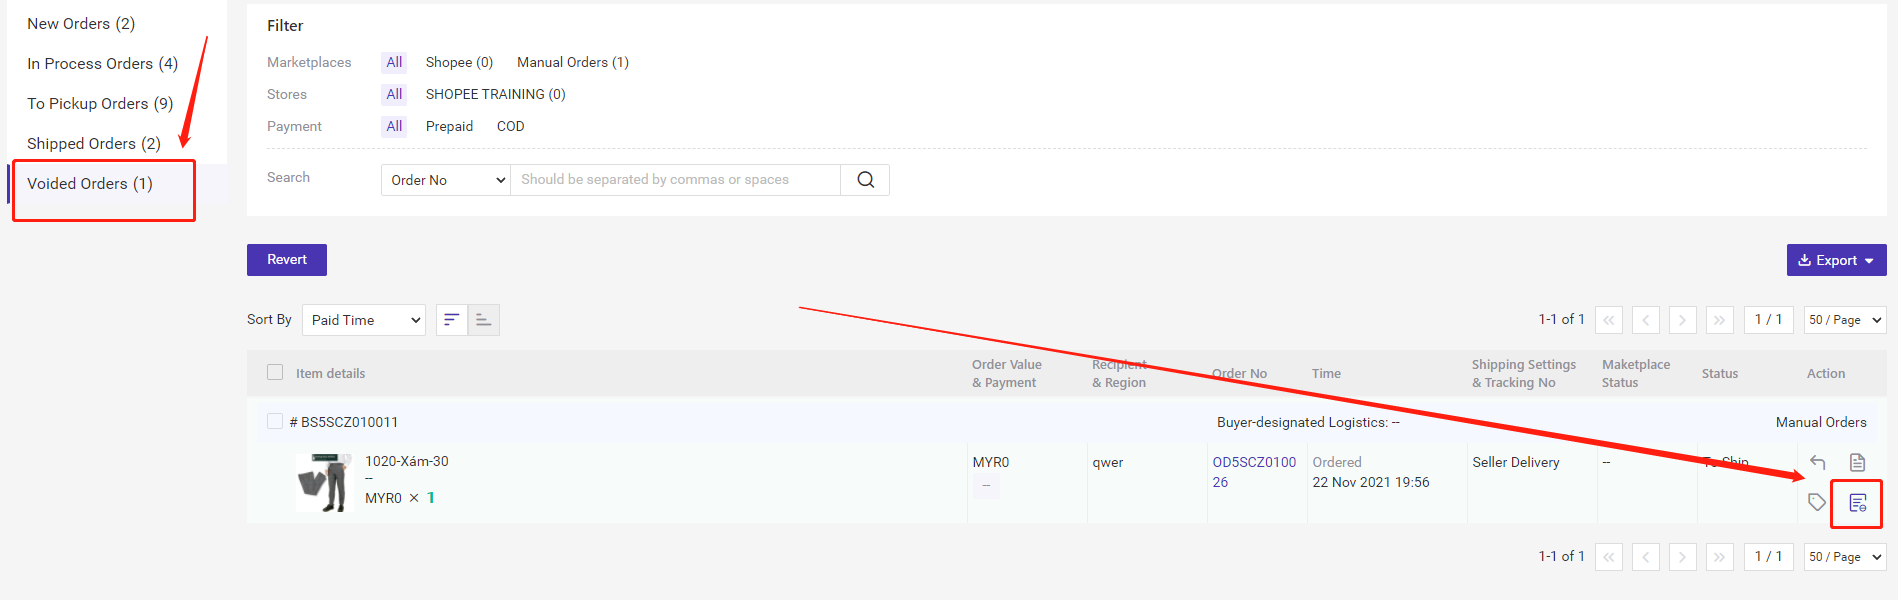Image resolution: width=1898 pixels, height=600 pixels.
Task: Click the search magnifier icon
Action: (x=865, y=180)
